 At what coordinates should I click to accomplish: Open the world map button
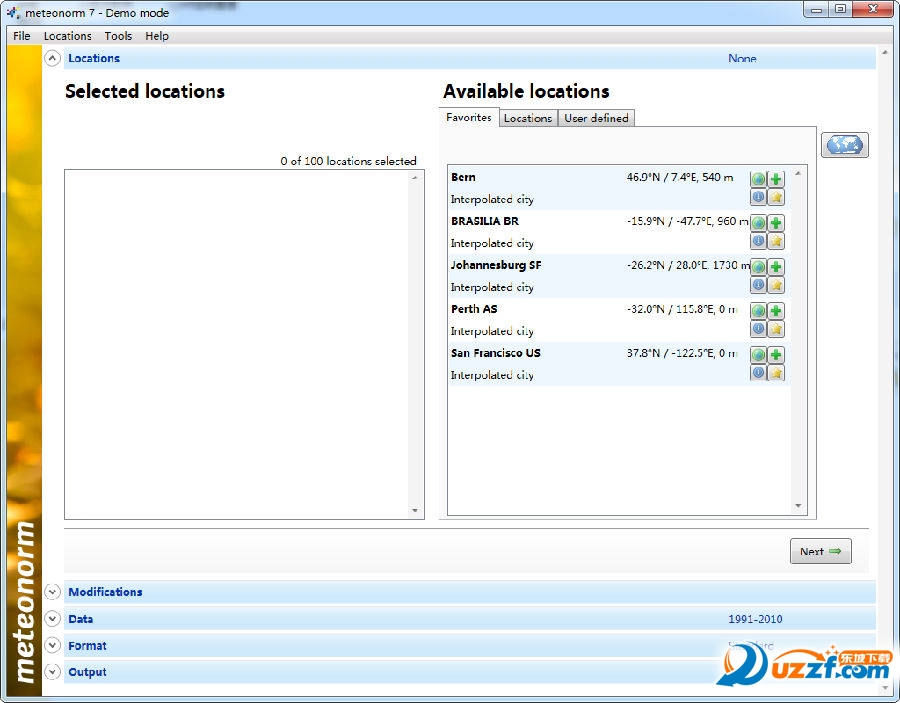pos(844,145)
